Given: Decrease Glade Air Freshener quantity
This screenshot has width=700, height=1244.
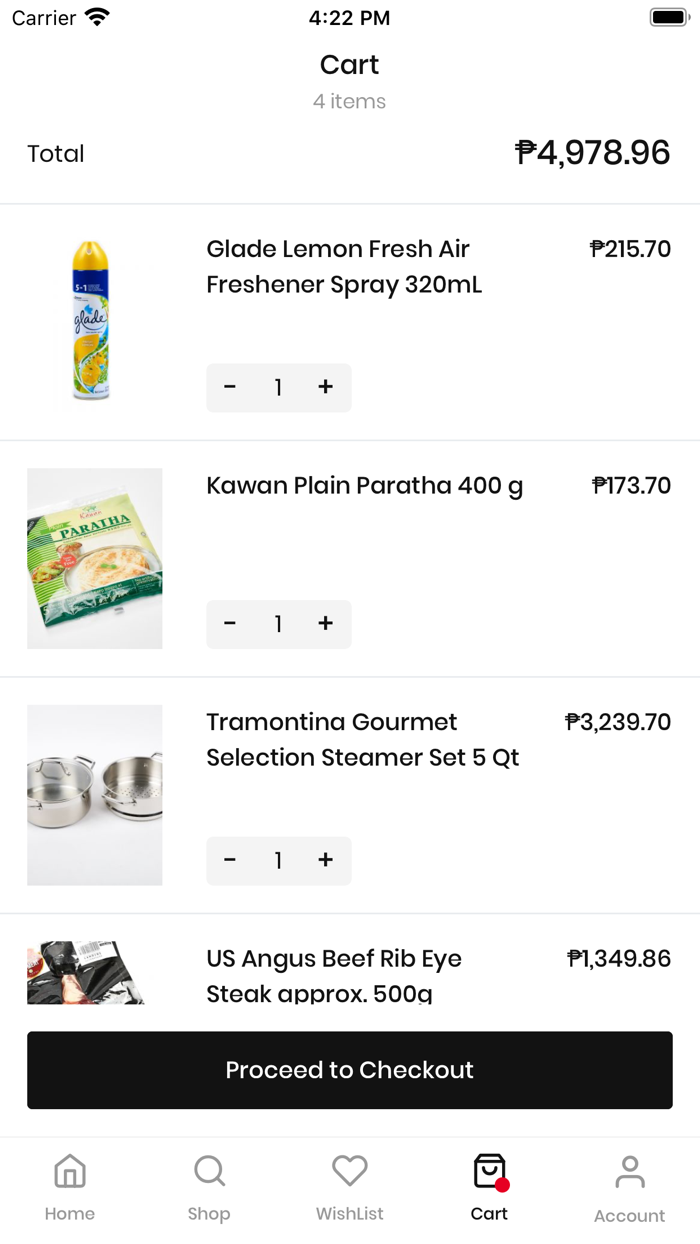Looking at the screenshot, I should pyautogui.click(x=230, y=387).
